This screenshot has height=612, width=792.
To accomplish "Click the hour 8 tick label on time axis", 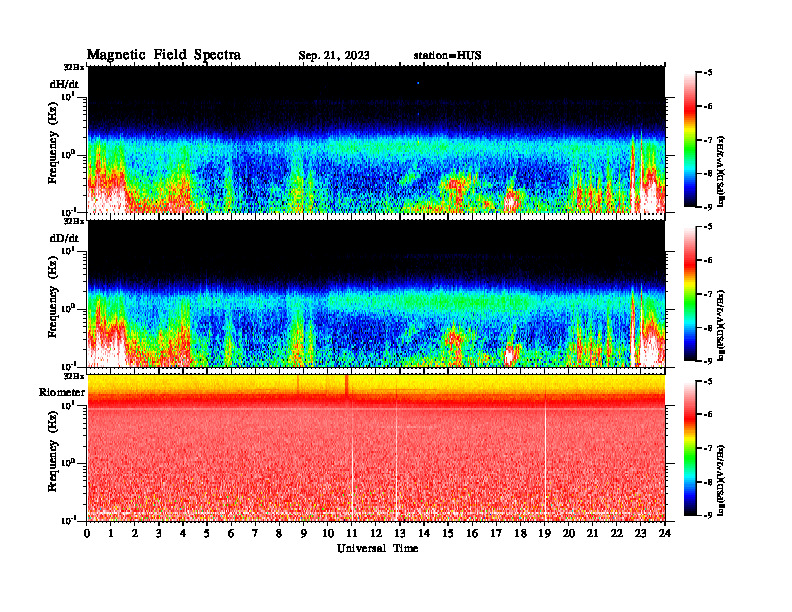I will (280, 533).
